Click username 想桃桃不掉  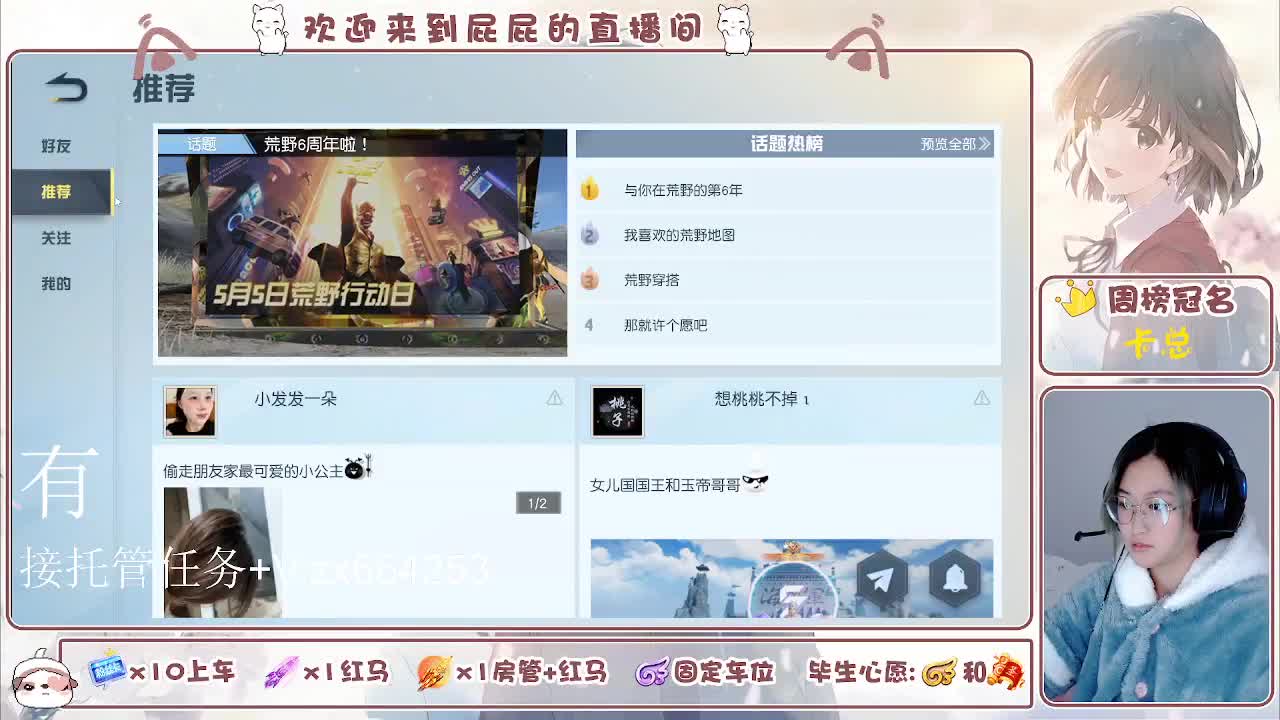(x=761, y=399)
